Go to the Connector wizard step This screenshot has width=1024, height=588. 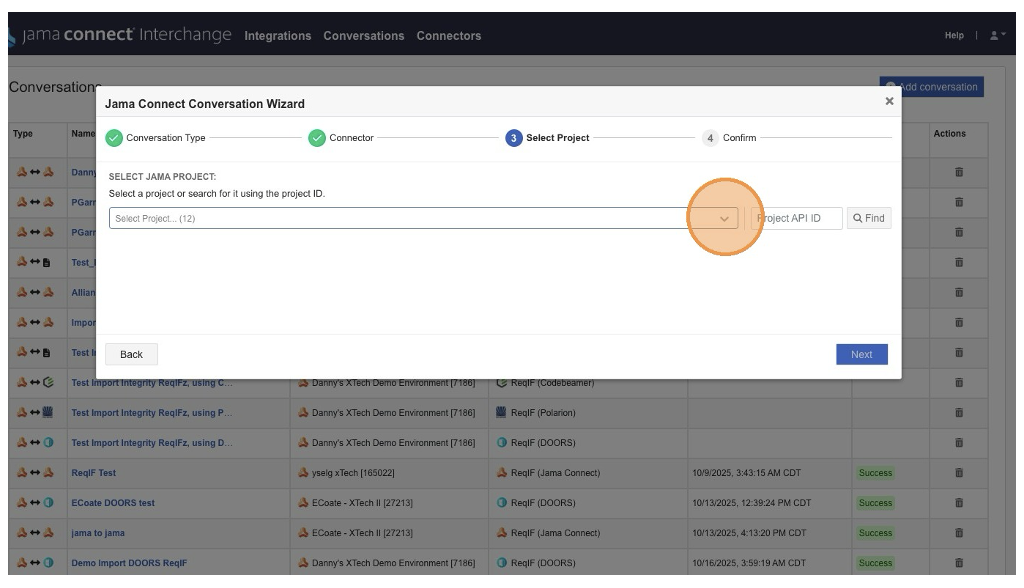[341, 138]
